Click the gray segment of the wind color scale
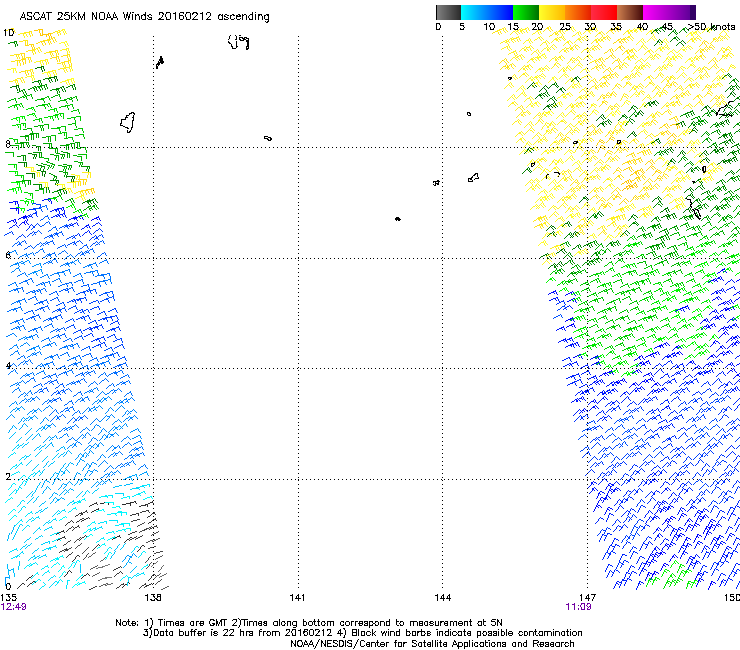 [x=448, y=12]
